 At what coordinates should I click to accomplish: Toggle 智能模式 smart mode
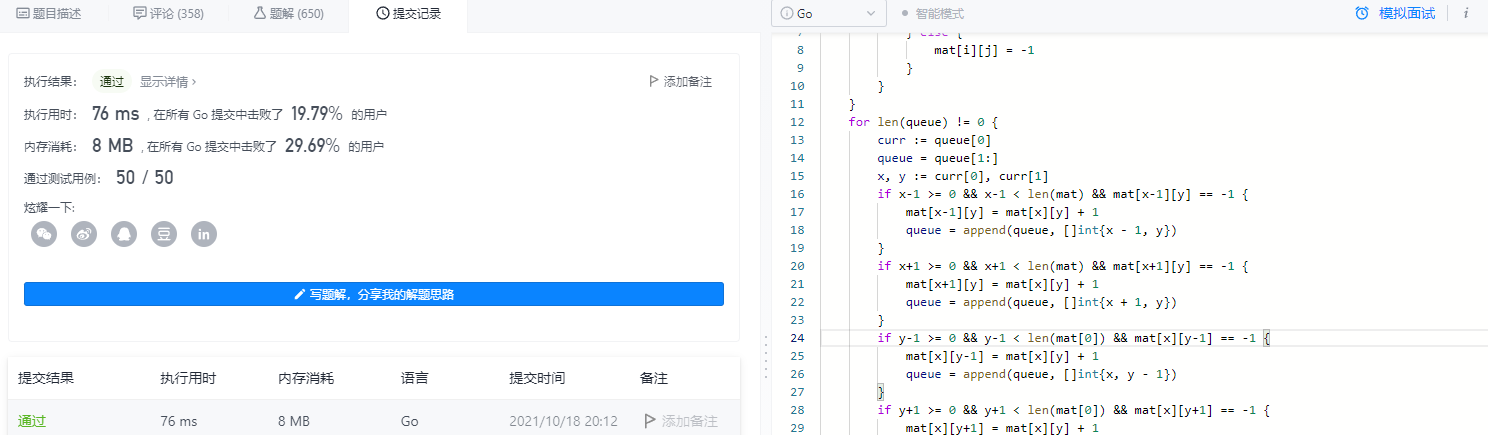pos(932,14)
